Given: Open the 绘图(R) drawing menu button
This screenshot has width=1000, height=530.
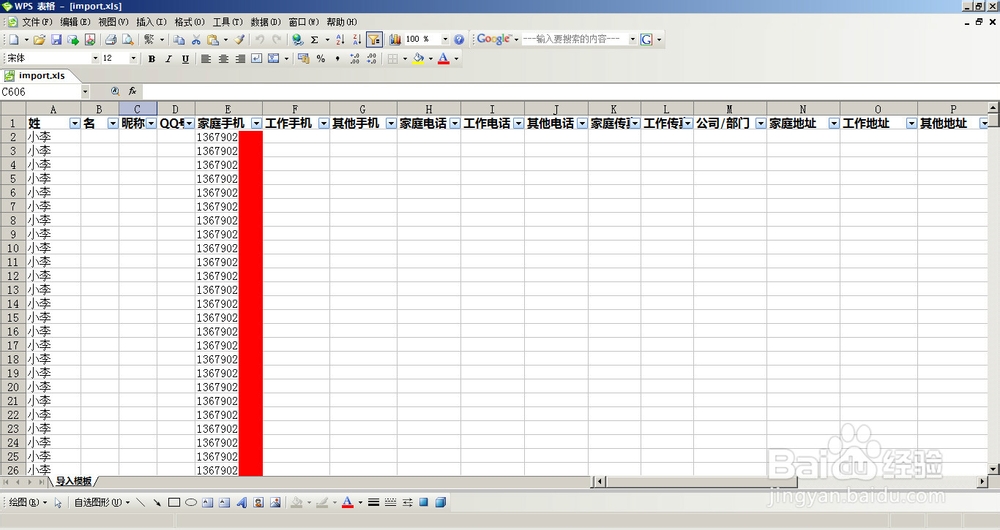Looking at the screenshot, I should click(x=27, y=503).
